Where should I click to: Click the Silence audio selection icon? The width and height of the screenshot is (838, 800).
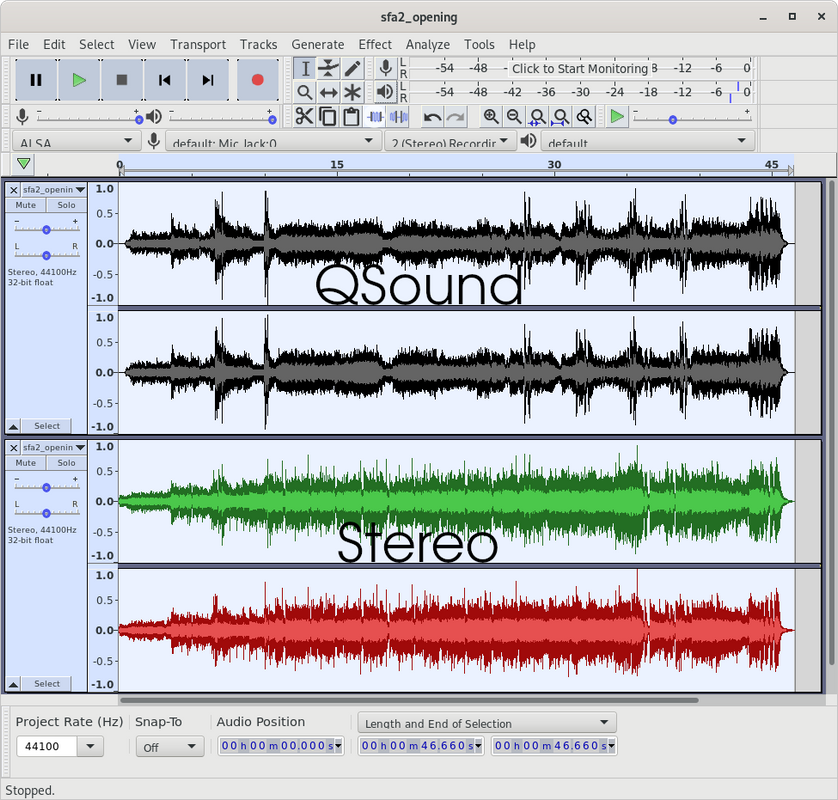(x=399, y=116)
